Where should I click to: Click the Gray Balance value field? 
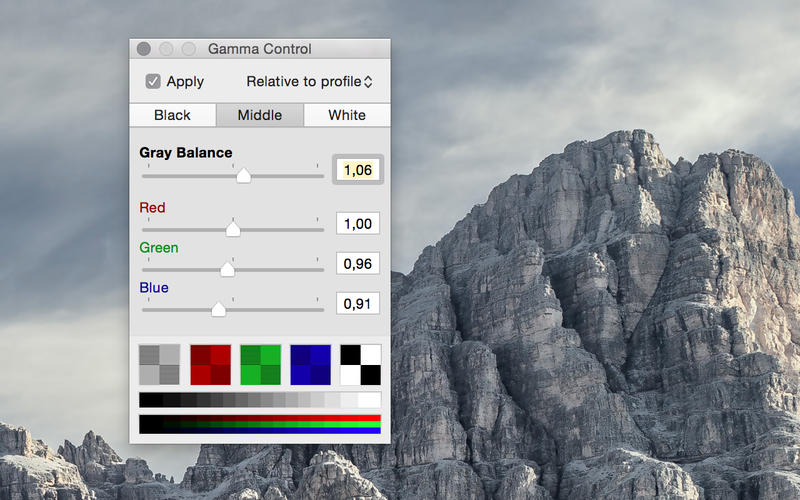click(x=357, y=171)
